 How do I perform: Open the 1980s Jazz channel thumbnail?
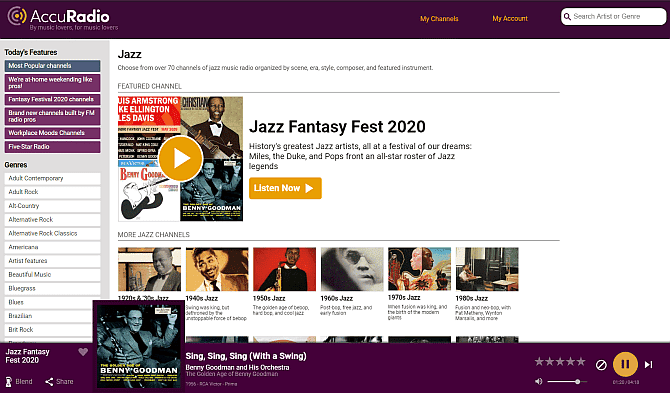[x=487, y=269]
